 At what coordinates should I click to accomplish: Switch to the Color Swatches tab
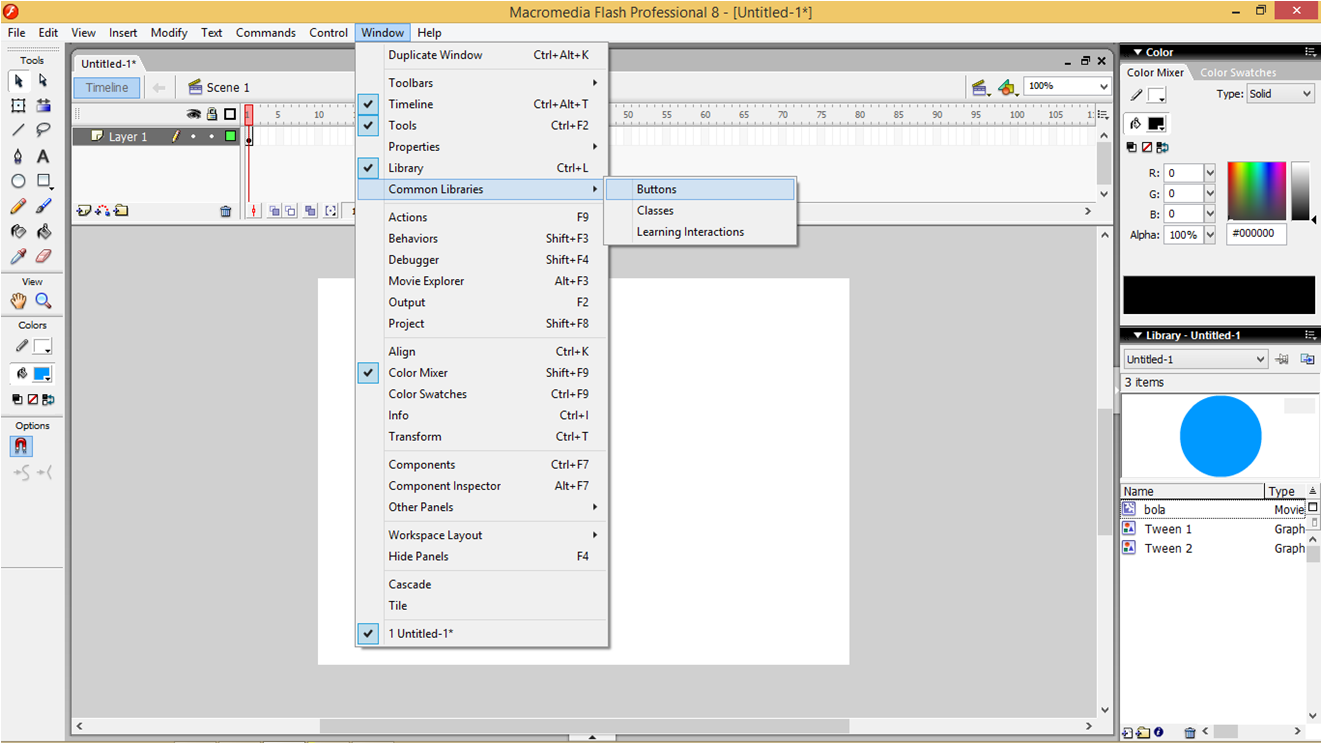pyautogui.click(x=1238, y=73)
